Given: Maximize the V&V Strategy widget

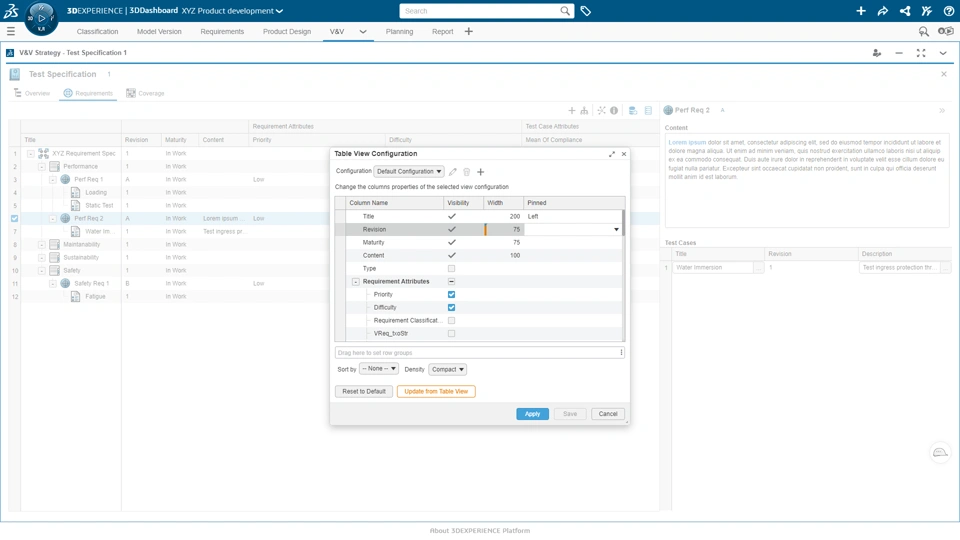Looking at the screenshot, I should 921,53.
